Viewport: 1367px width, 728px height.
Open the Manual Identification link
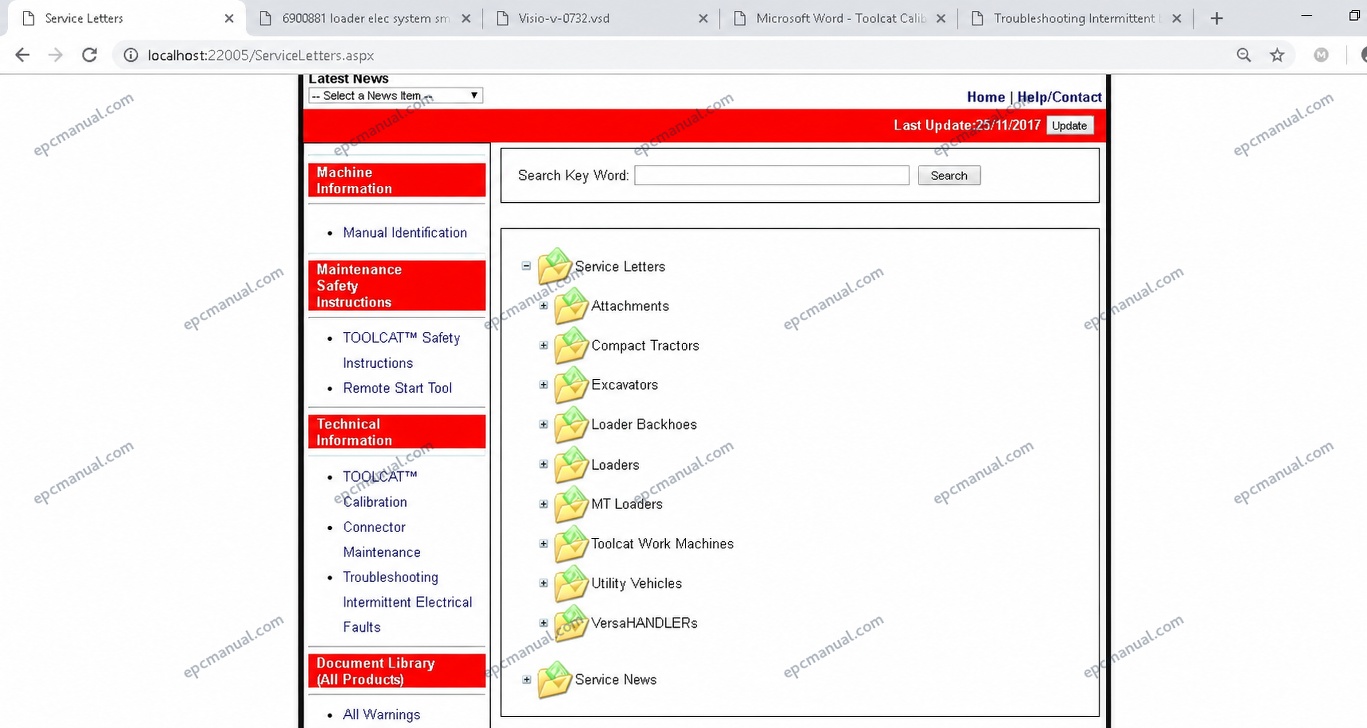(x=405, y=233)
